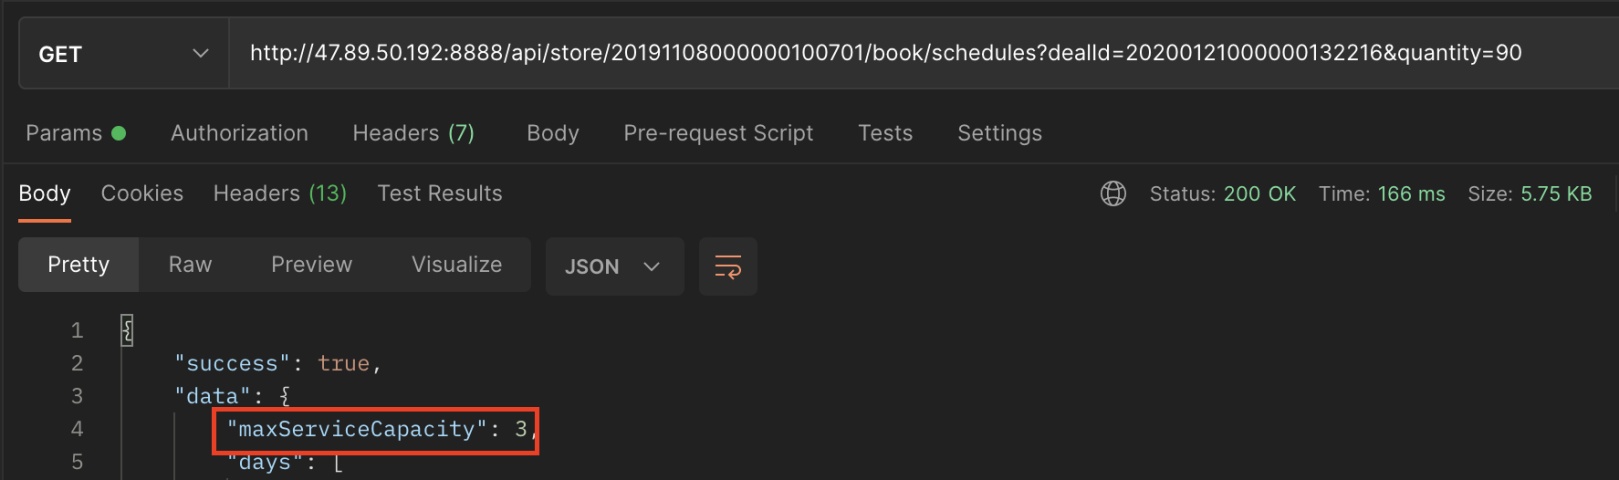1619x480 pixels.
Task: Expand the JSON format dropdown
Action: (614, 267)
